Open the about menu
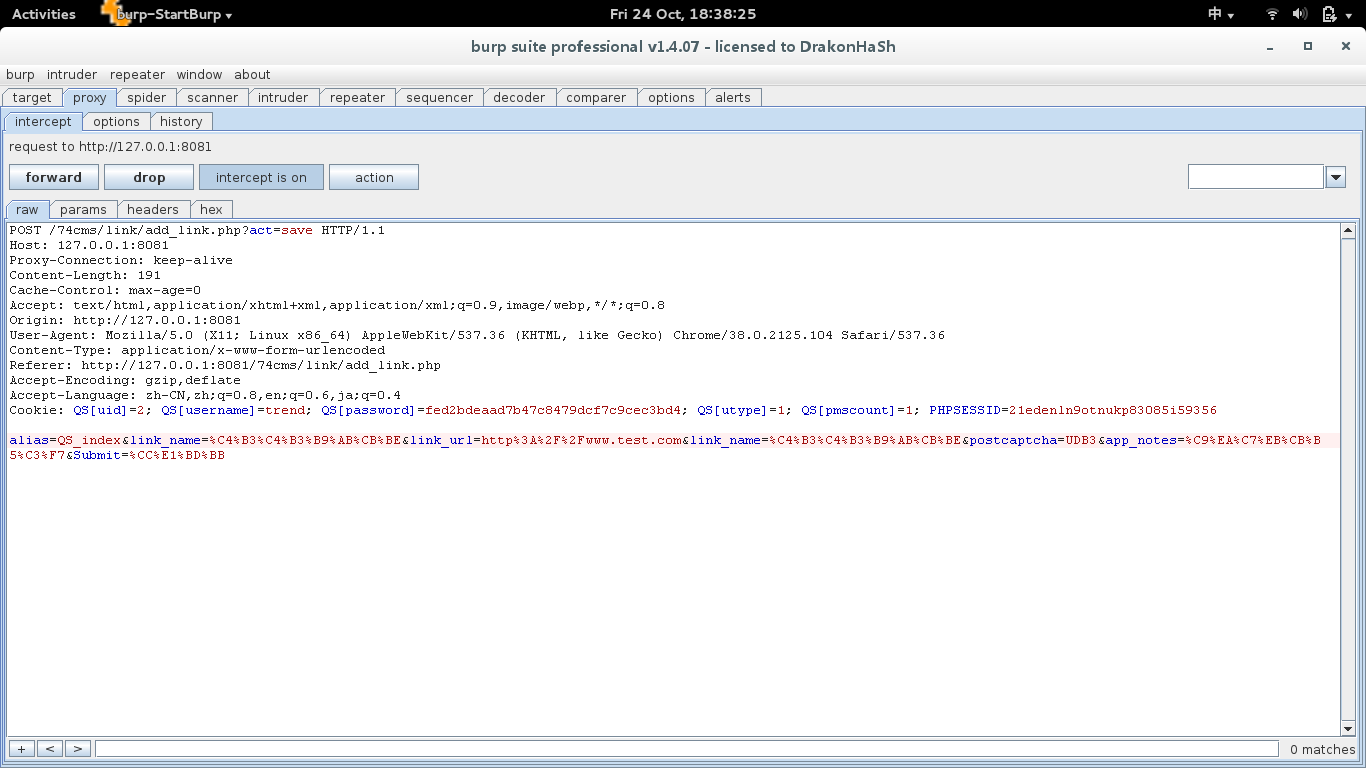 [252, 74]
